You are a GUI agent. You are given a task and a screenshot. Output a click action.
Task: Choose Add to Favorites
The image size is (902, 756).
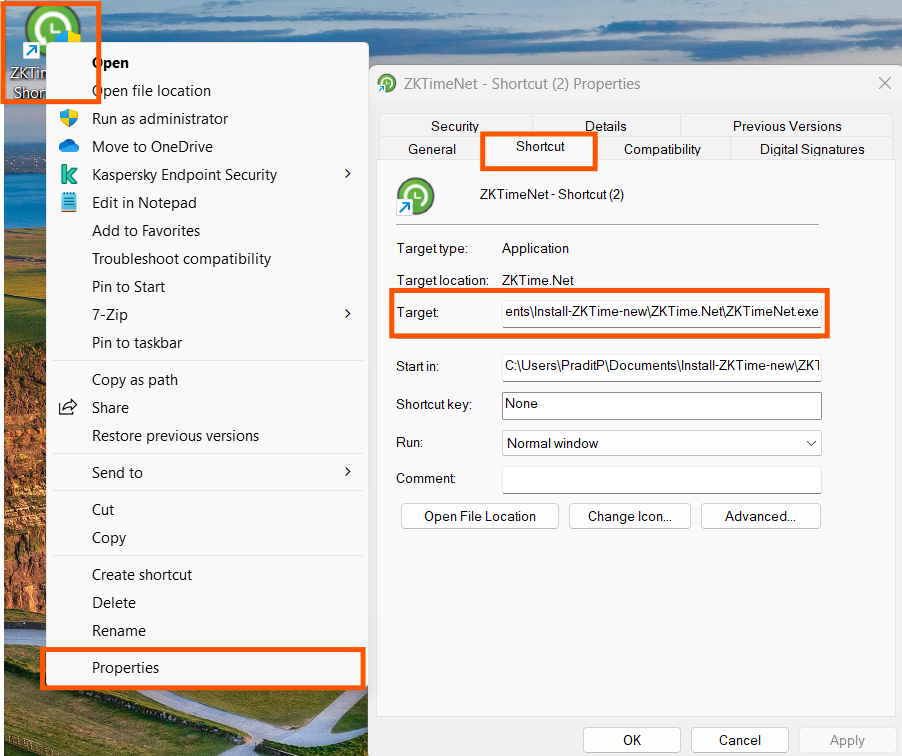pyautogui.click(x=207, y=231)
